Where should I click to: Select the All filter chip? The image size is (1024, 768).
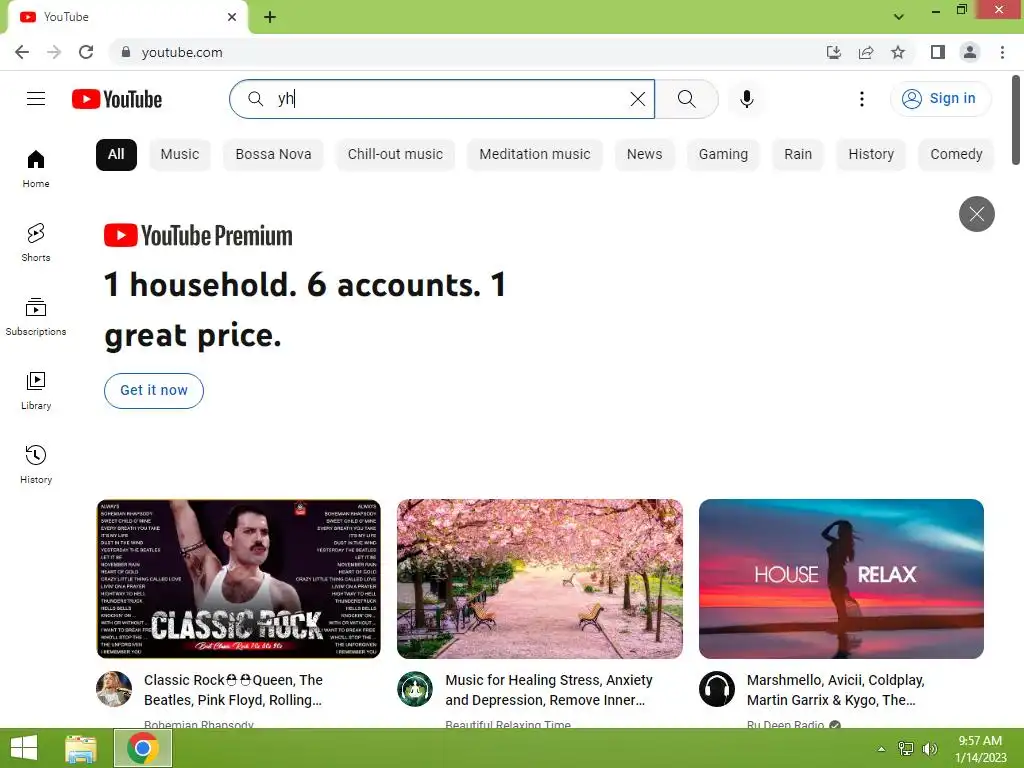116,154
